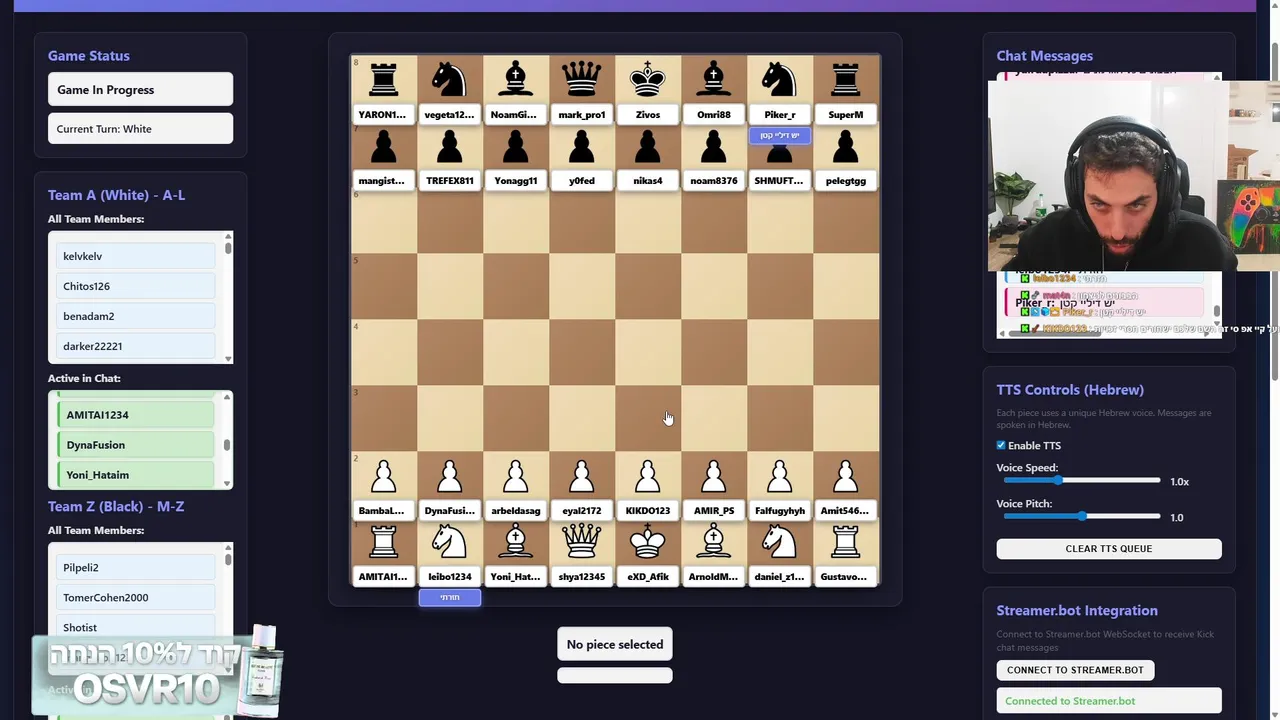Click active chat user DynaFusion
This screenshot has width=1280, height=720.
click(138, 445)
